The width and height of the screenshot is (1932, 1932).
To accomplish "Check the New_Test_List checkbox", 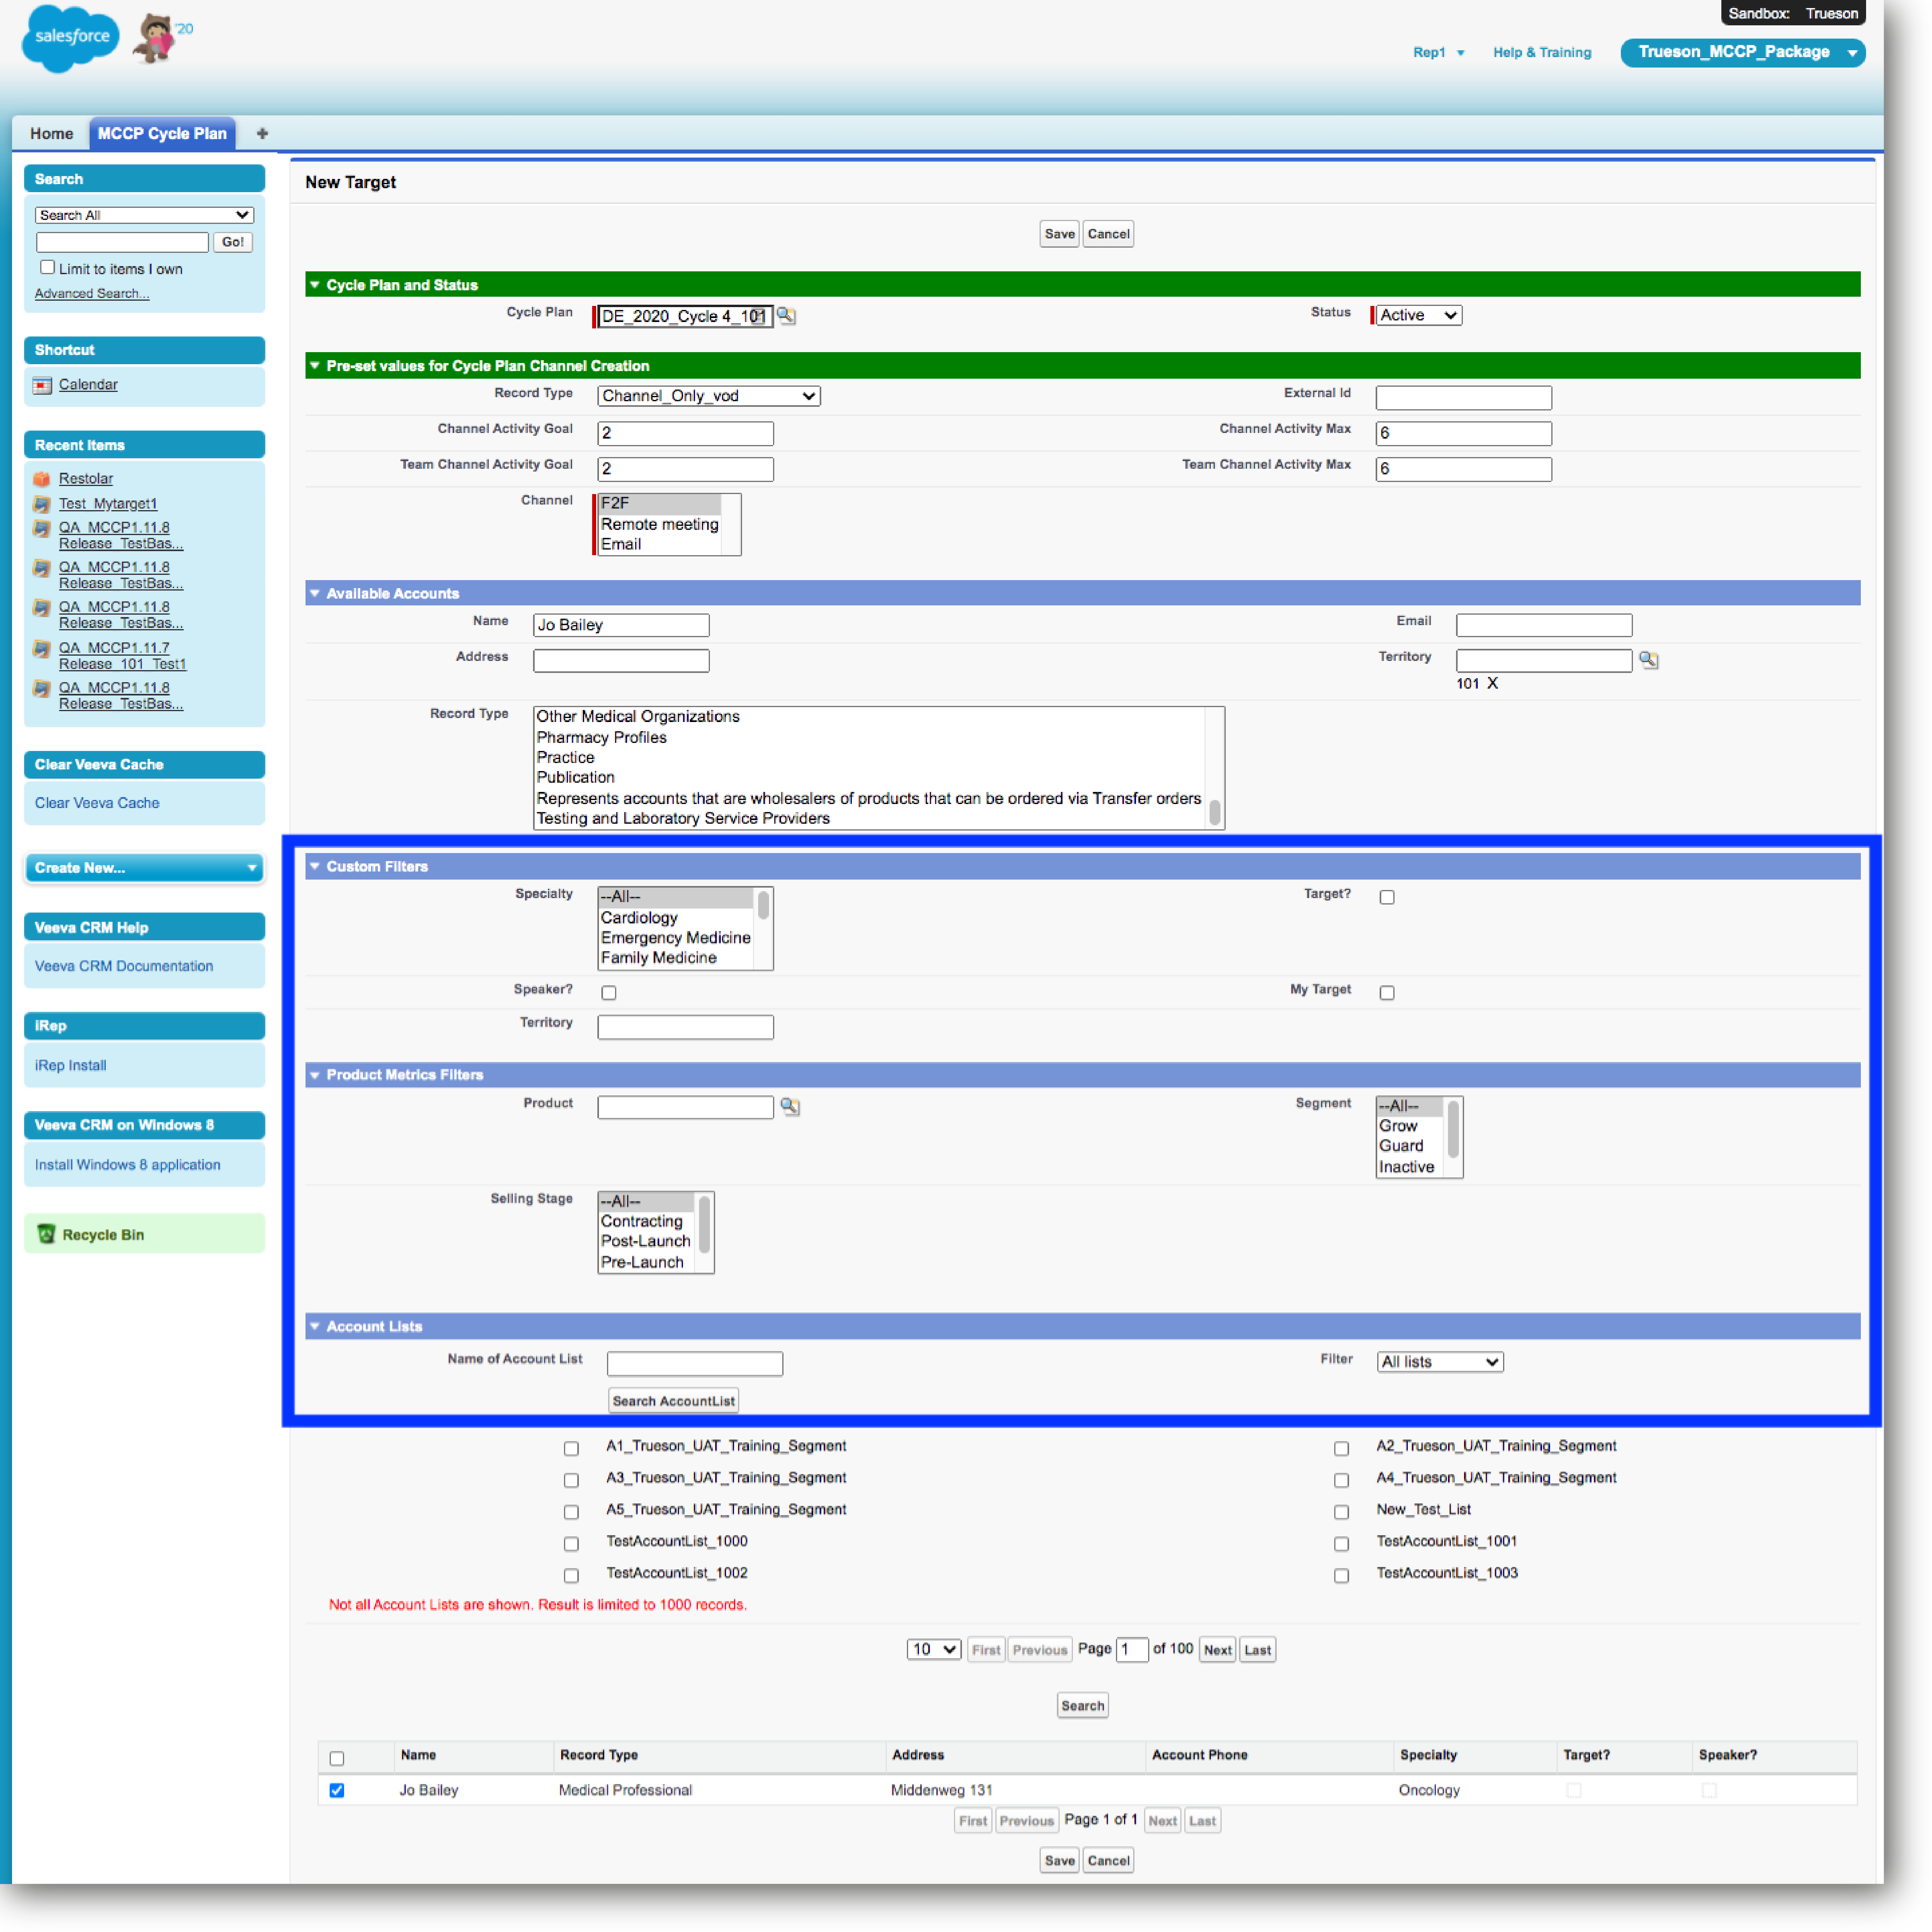I will pos(1341,1512).
